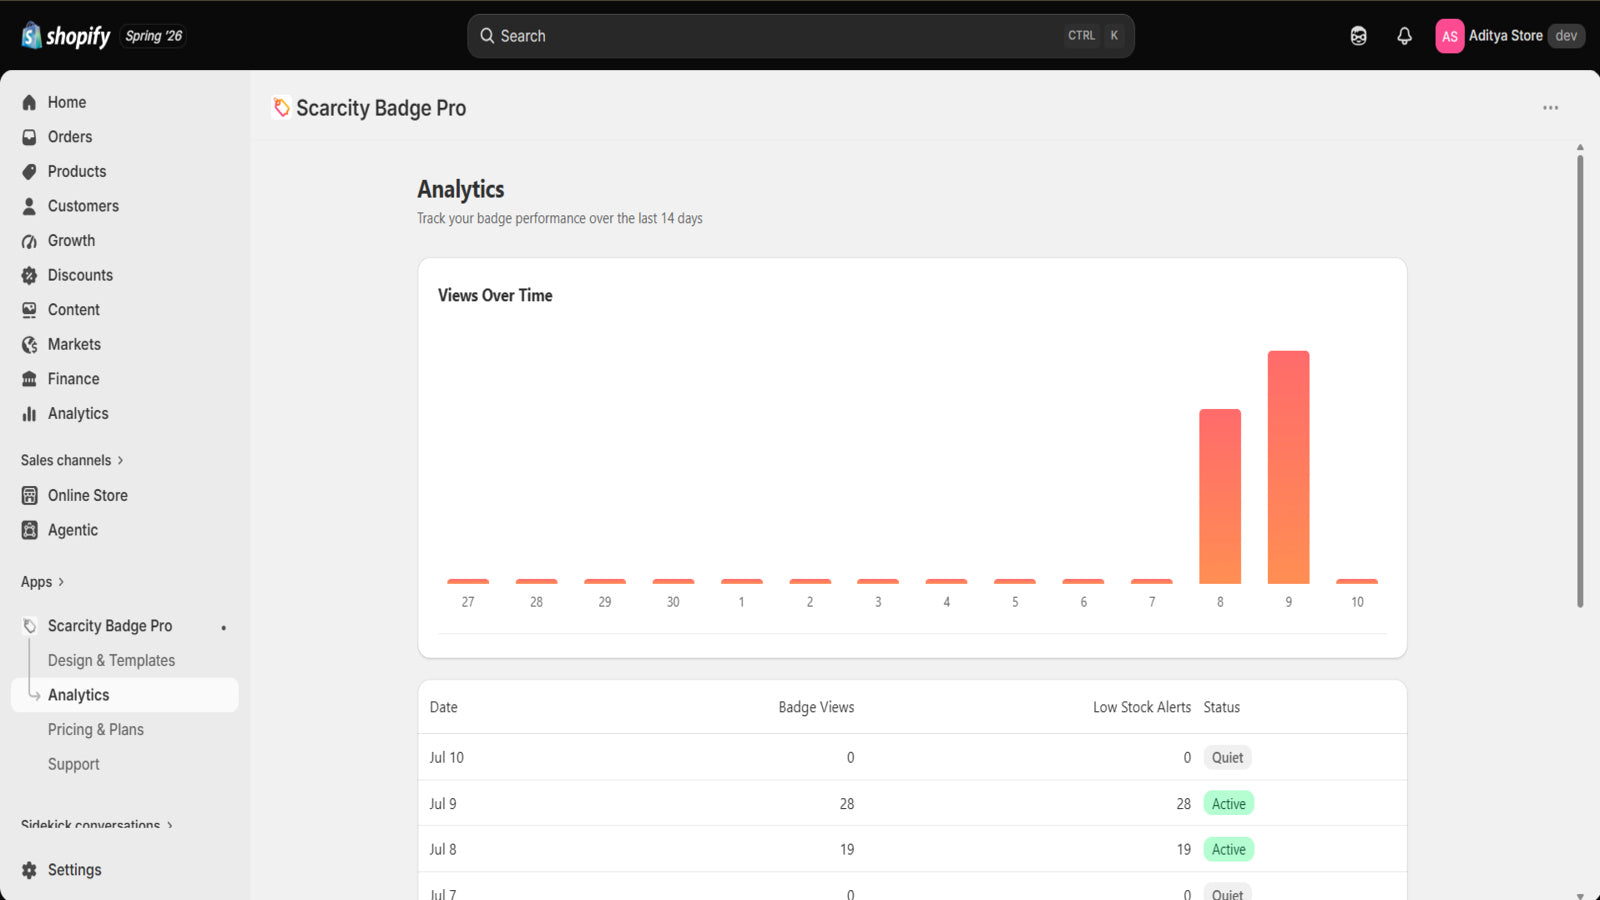Screen dimensions: 1600x900
Task: Click the day 9 chart bar
Action: tap(1288, 467)
